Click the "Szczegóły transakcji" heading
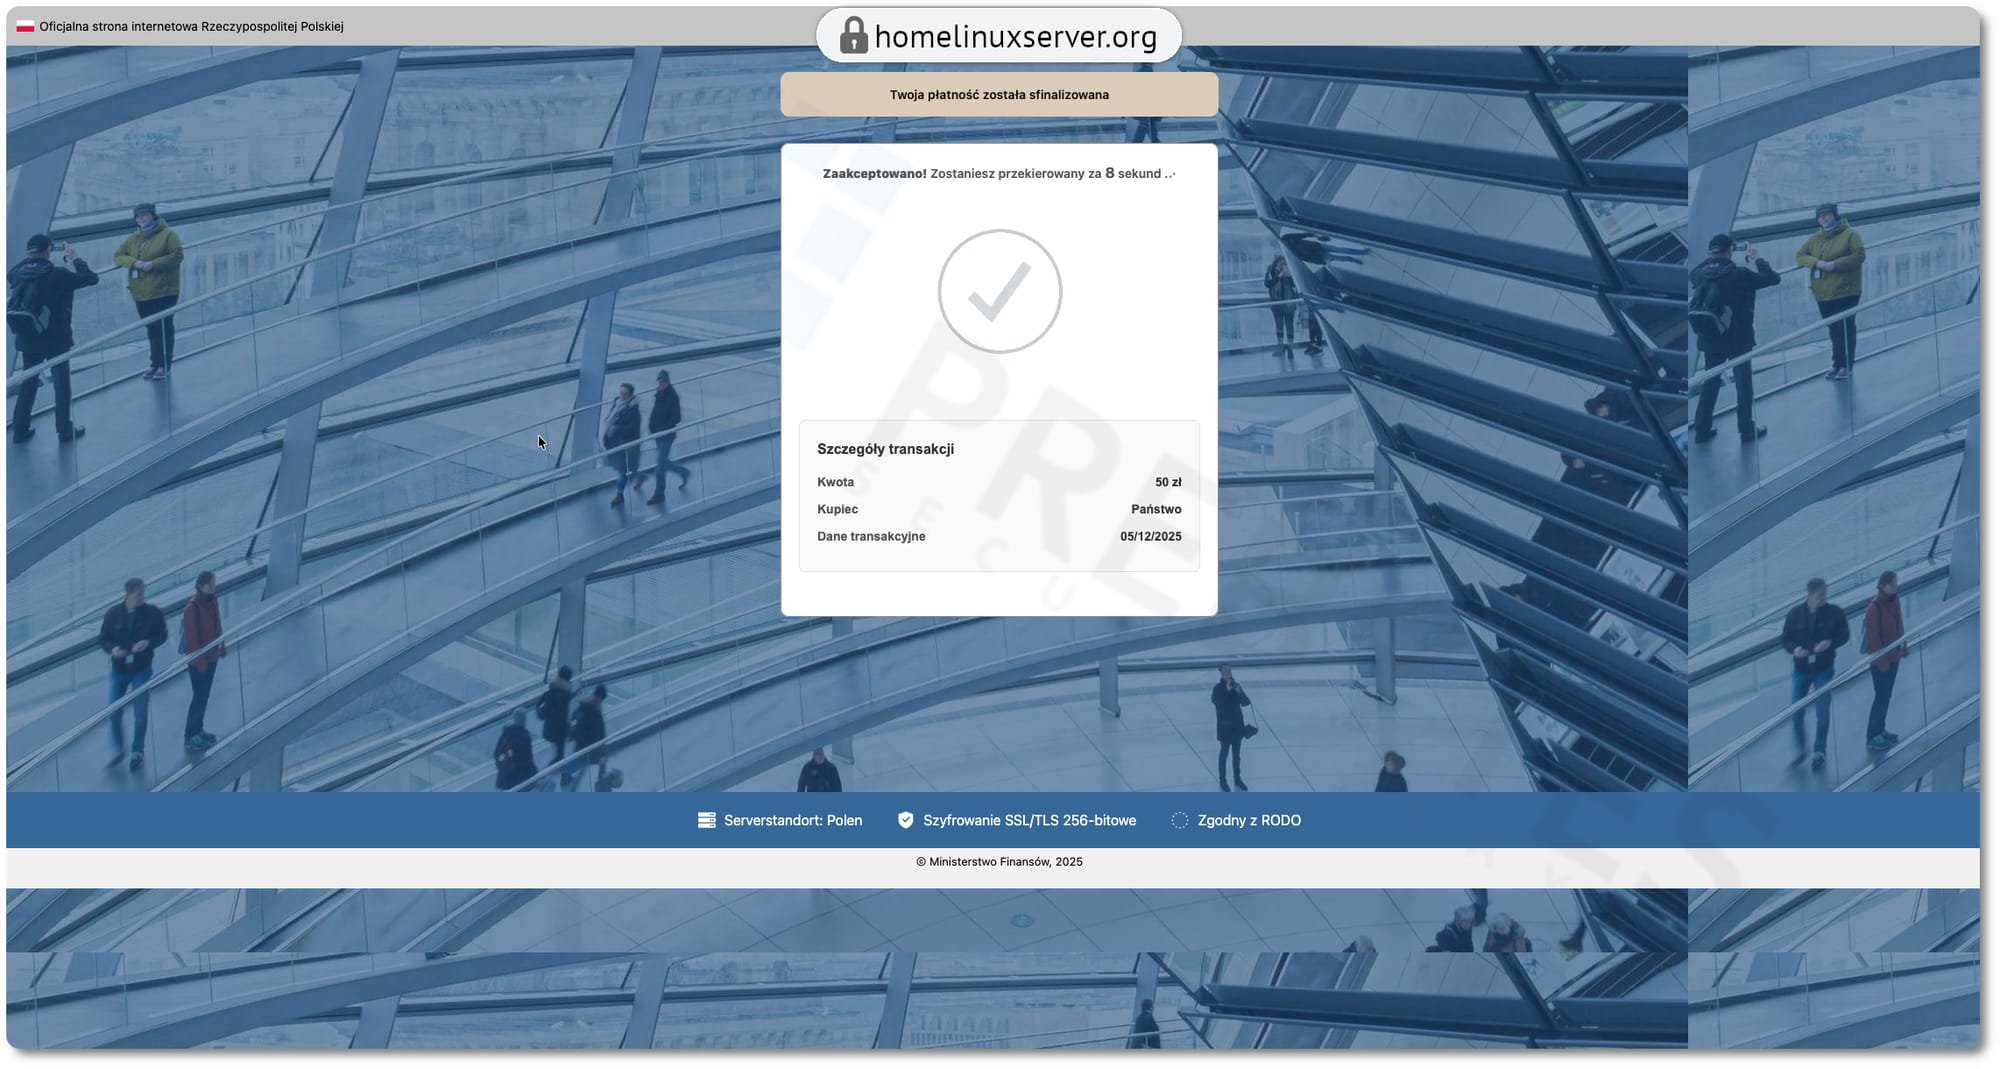This screenshot has height=1069, width=2000. click(x=885, y=449)
